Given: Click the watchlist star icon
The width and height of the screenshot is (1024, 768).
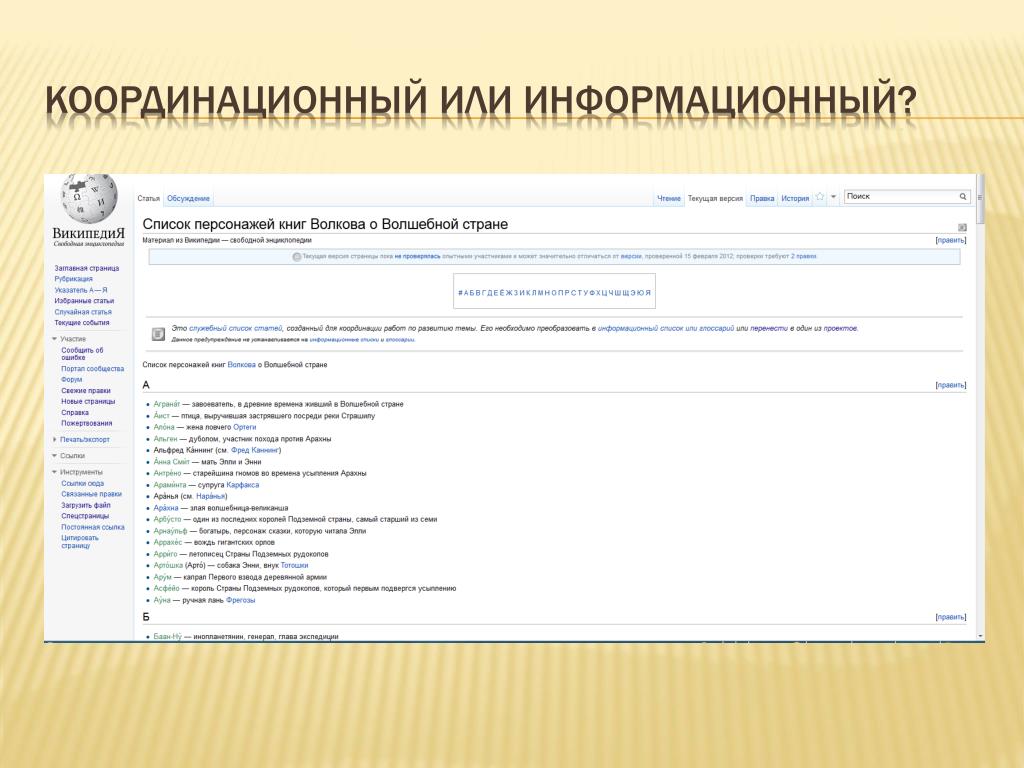Looking at the screenshot, I should (820, 197).
